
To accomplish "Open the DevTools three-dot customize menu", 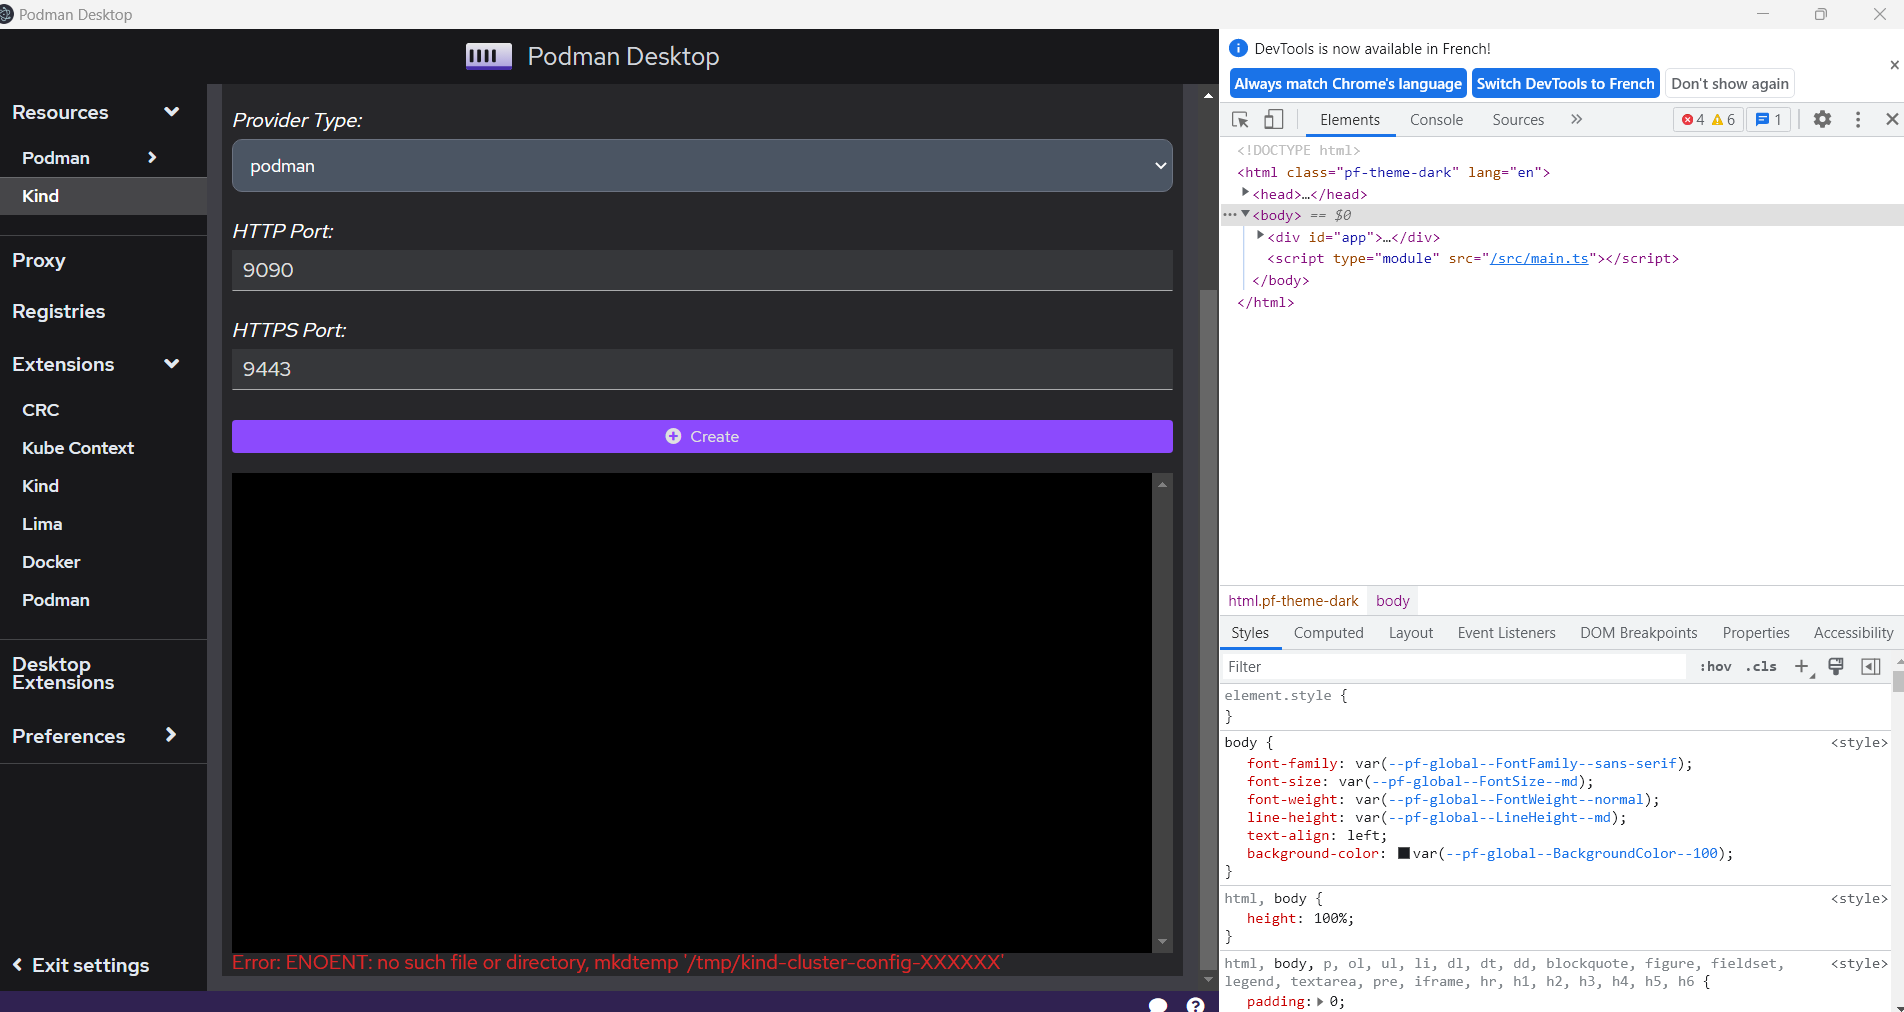I will (1858, 119).
